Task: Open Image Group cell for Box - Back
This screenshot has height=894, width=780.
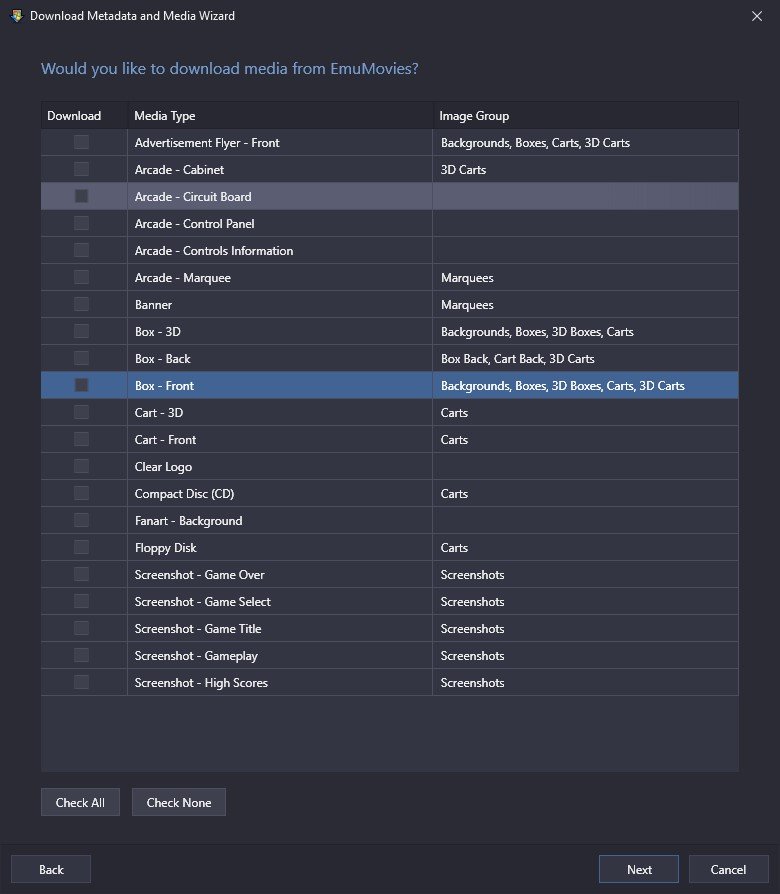Action: pyautogui.click(x=586, y=359)
